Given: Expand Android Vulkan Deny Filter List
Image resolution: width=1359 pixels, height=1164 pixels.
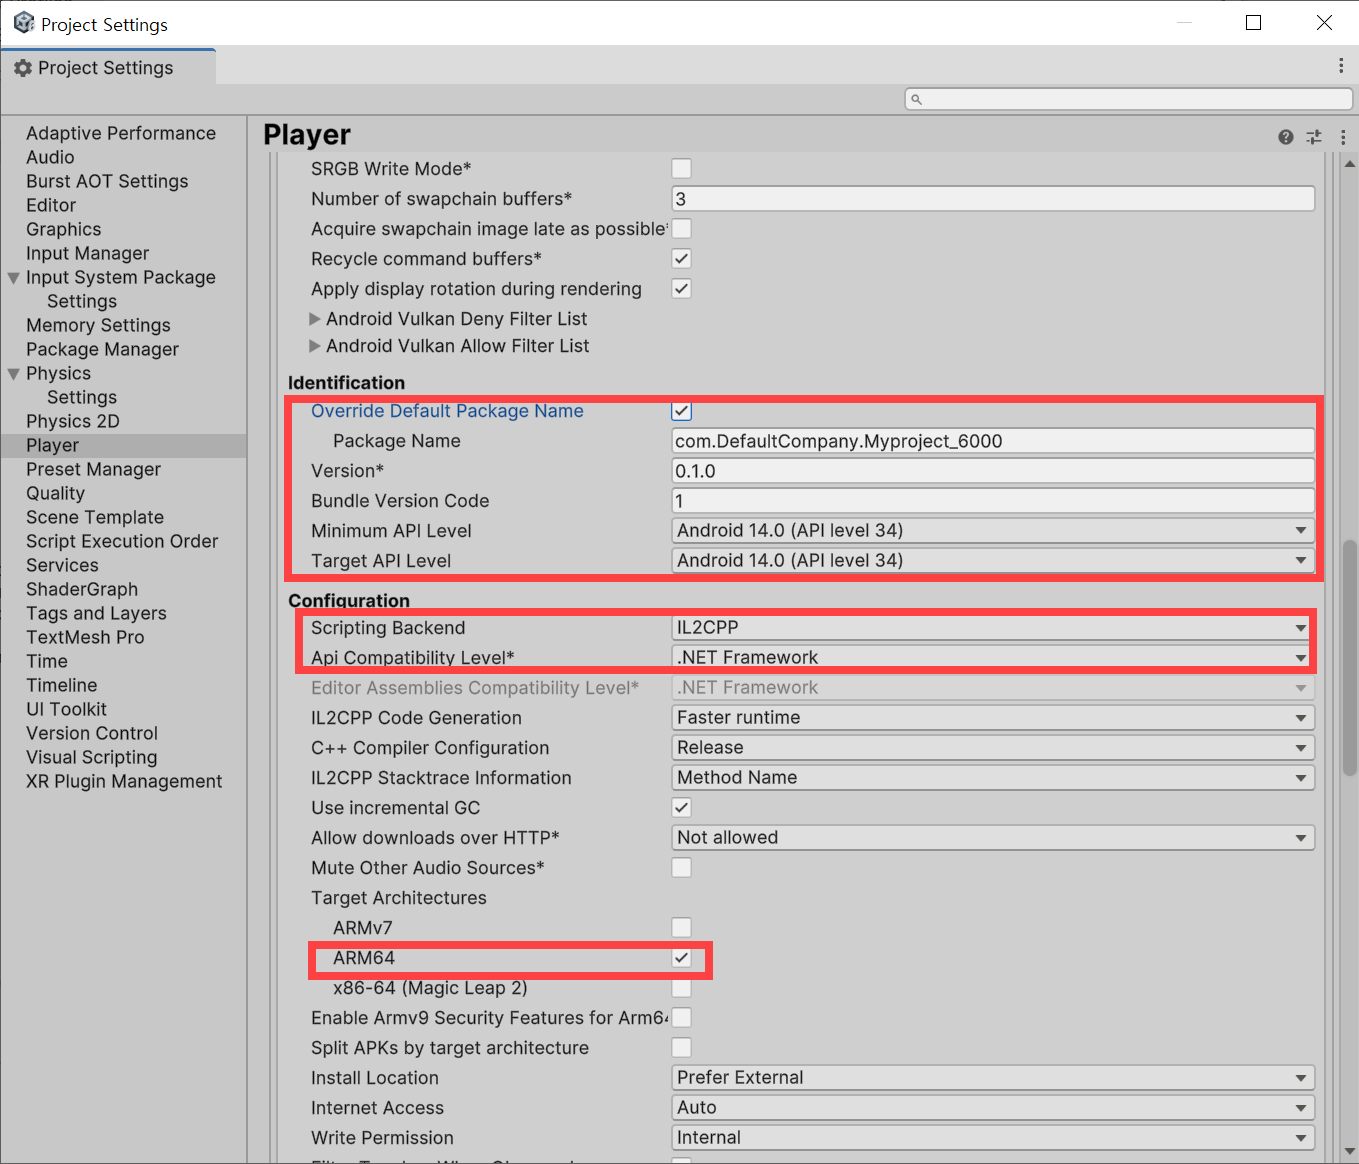Looking at the screenshot, I should point(315,319).
